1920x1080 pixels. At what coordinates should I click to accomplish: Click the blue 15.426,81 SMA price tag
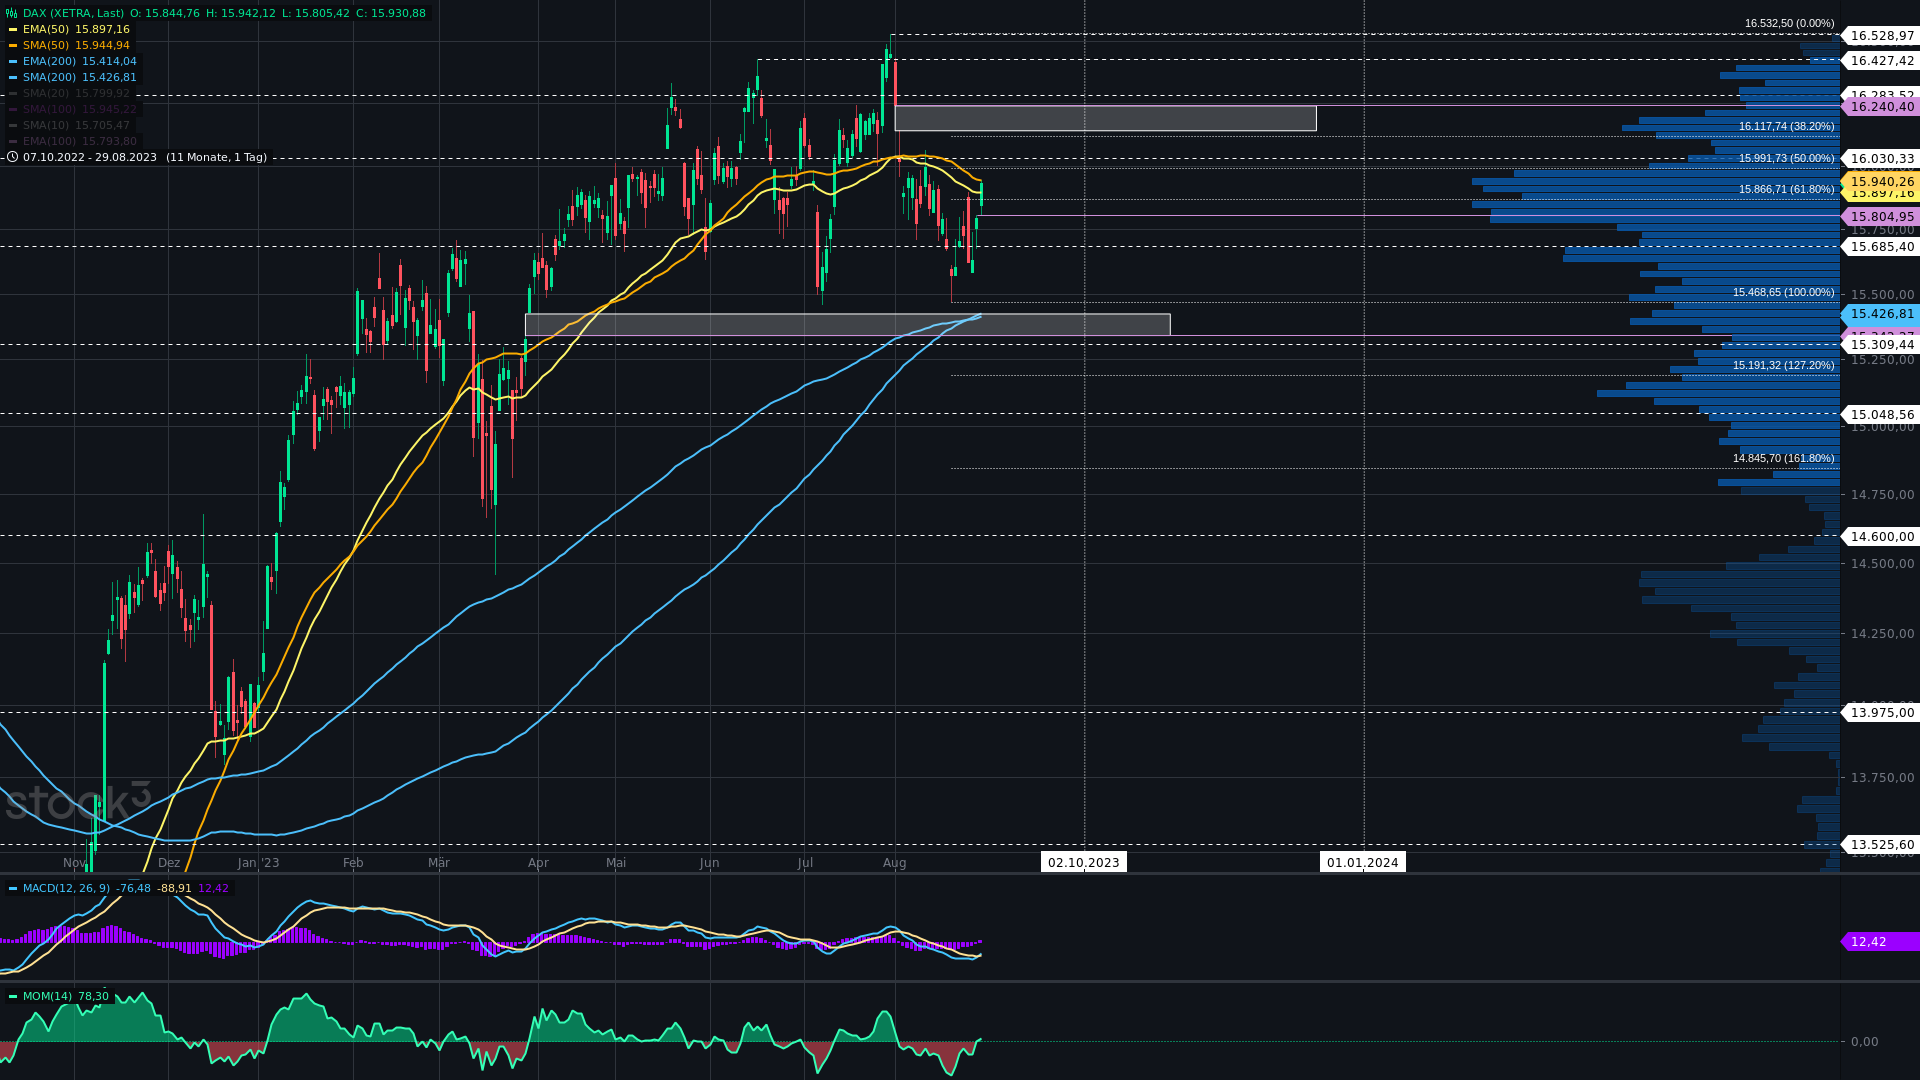click(1880, 314)
